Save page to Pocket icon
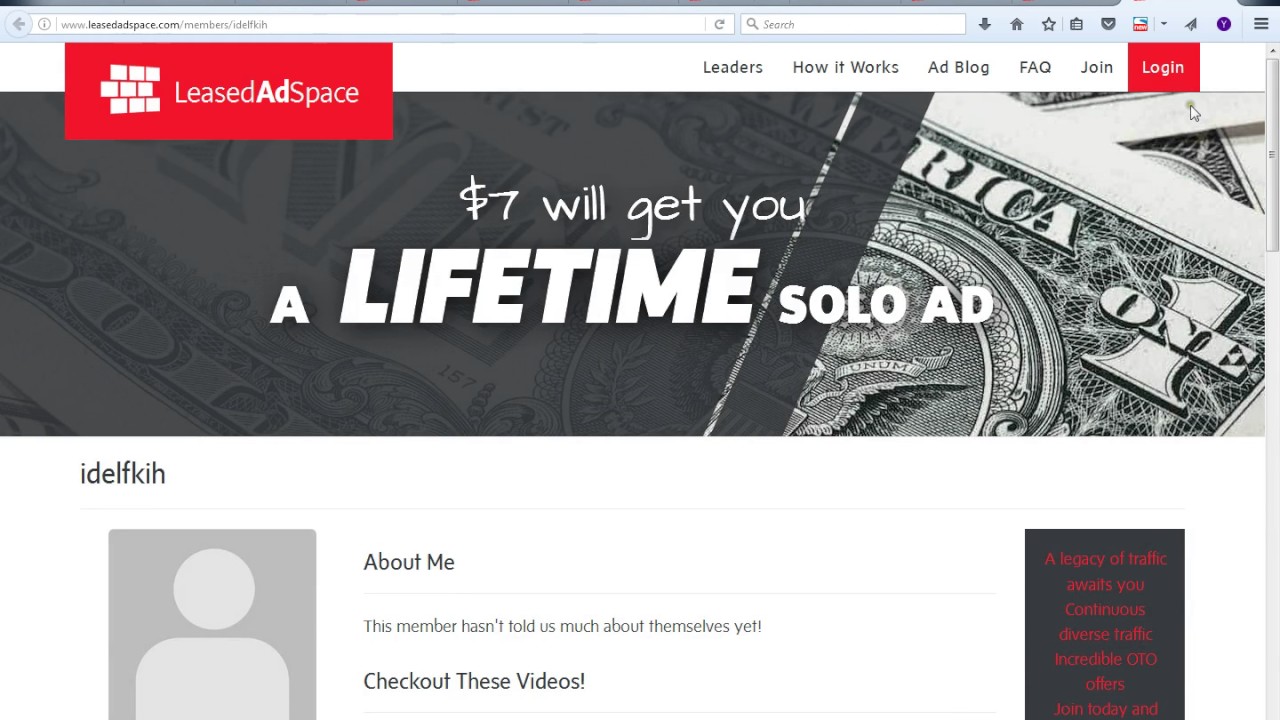 (x=1108, y=24)
